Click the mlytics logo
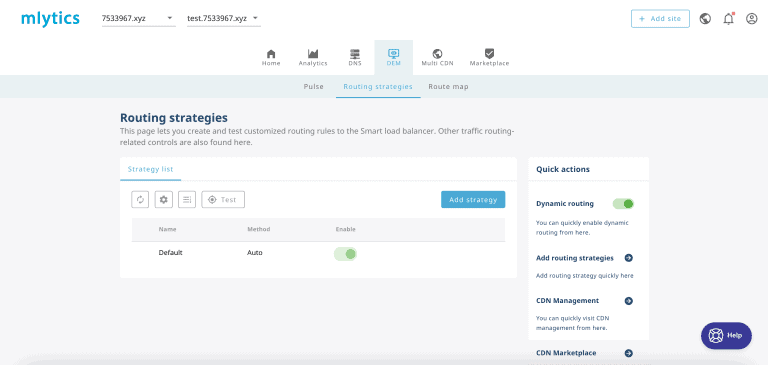This screenshot has width=768, height=365. 50,19
